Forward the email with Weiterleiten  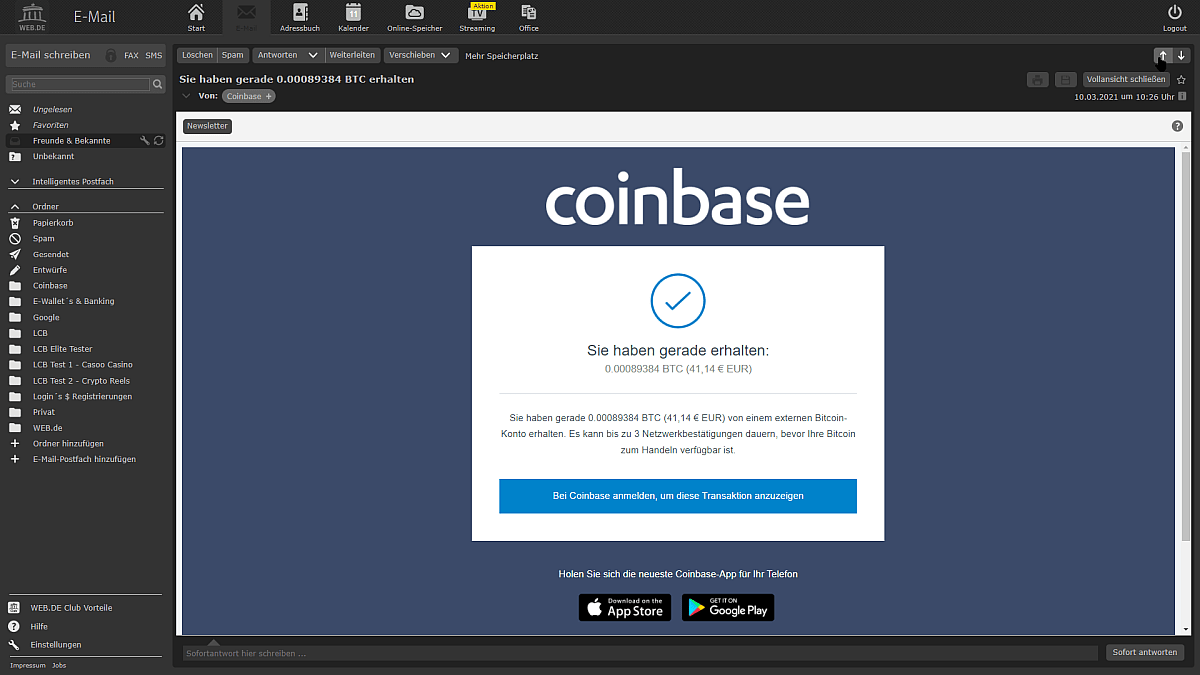352,56
